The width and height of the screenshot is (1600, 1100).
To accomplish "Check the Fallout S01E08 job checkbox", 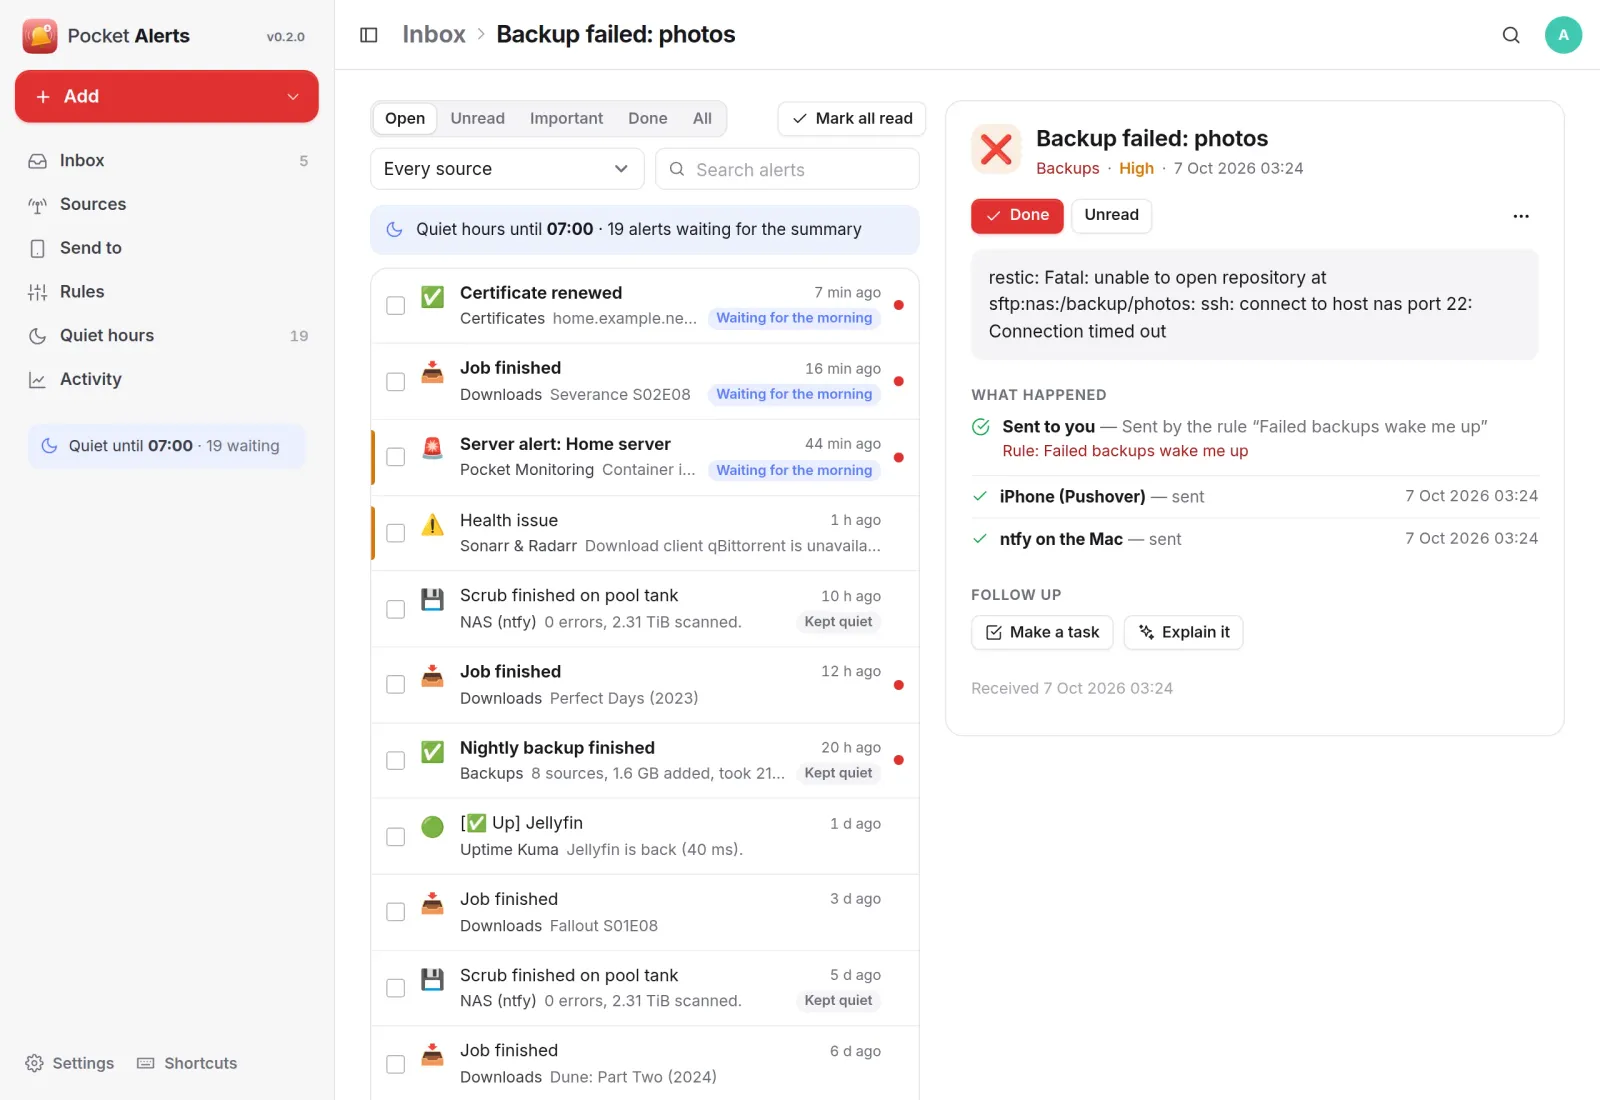I will click(396, 912).
